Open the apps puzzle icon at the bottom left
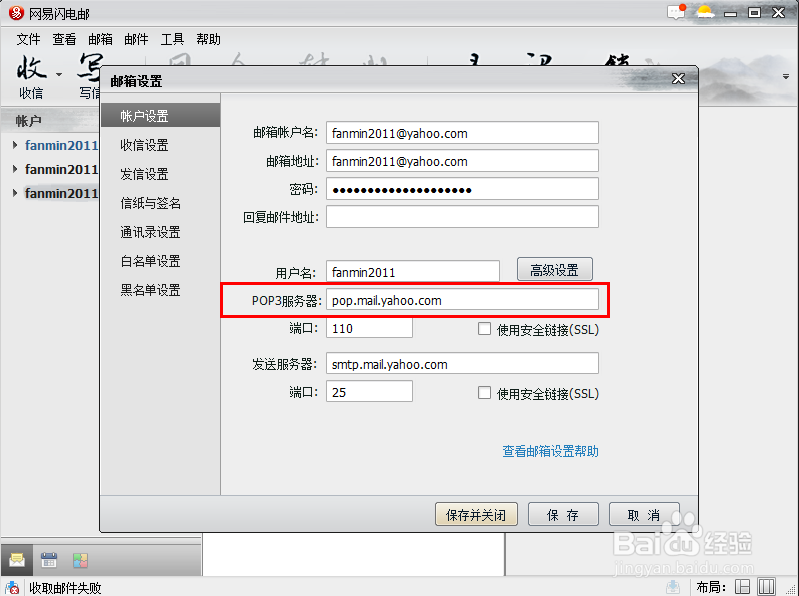 pos(80,560)
